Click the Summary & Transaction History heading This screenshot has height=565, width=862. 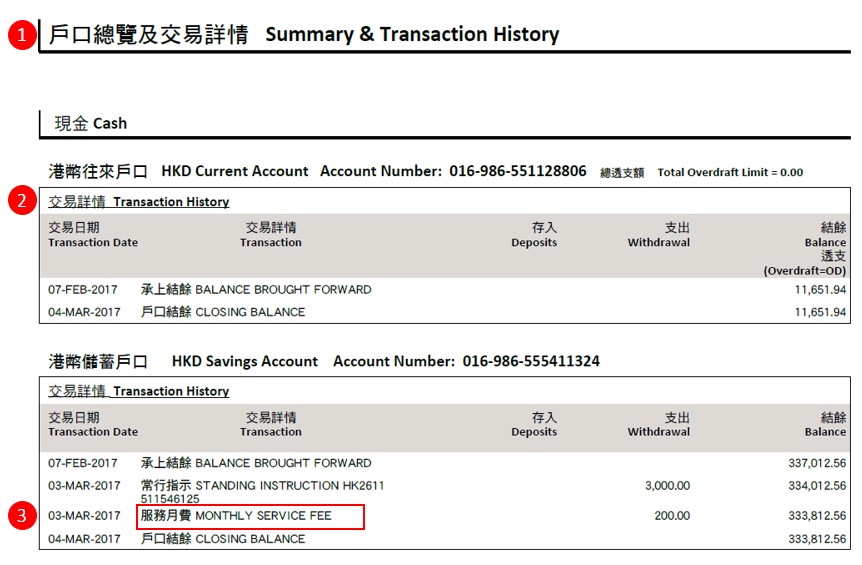tap(303, 35)
